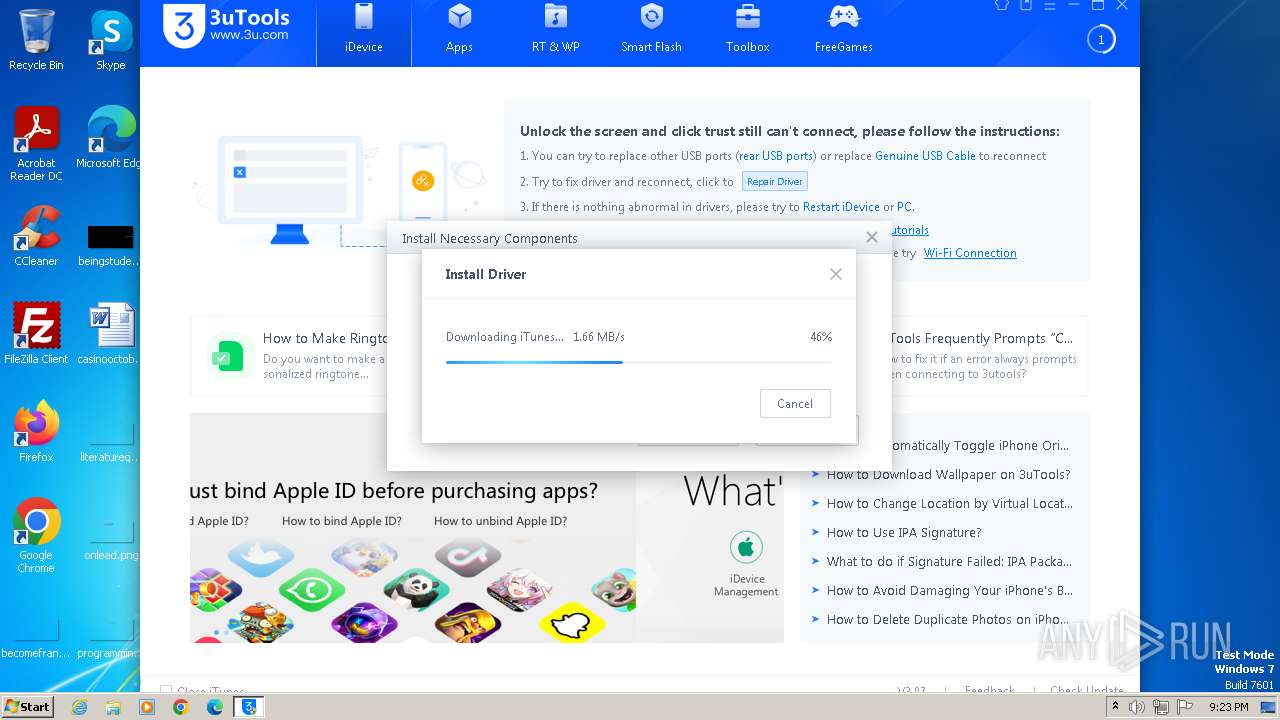Open the download manager circle indicator
The height and width of the screenshot is (720, 1280).
tap(1101, 40)
